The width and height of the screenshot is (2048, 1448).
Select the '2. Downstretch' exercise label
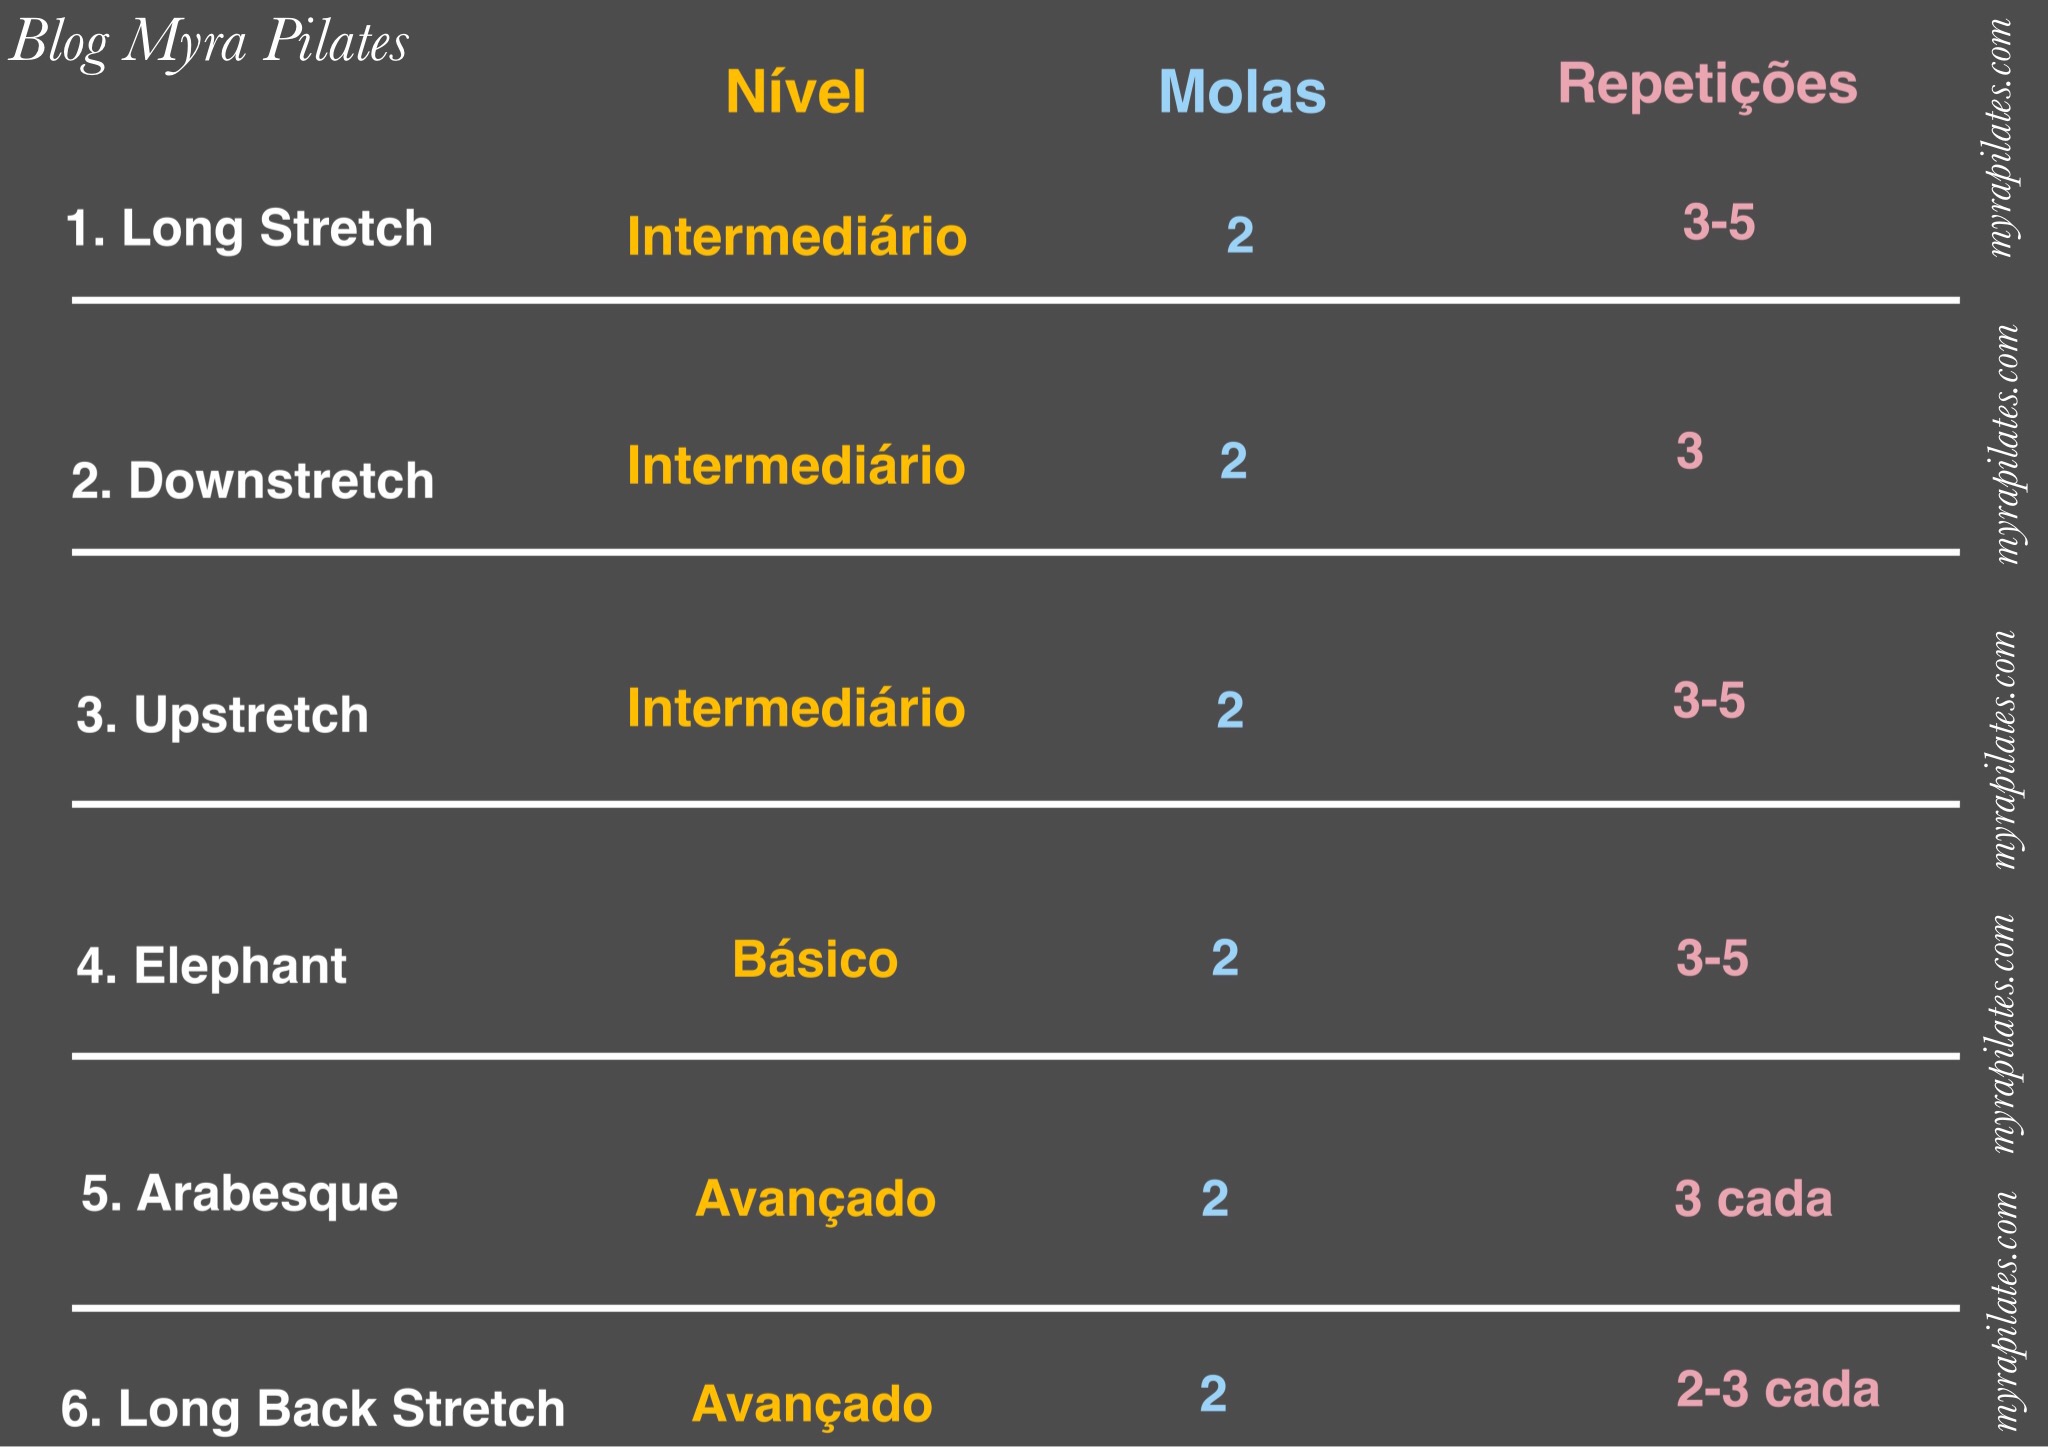pos(253,481)
